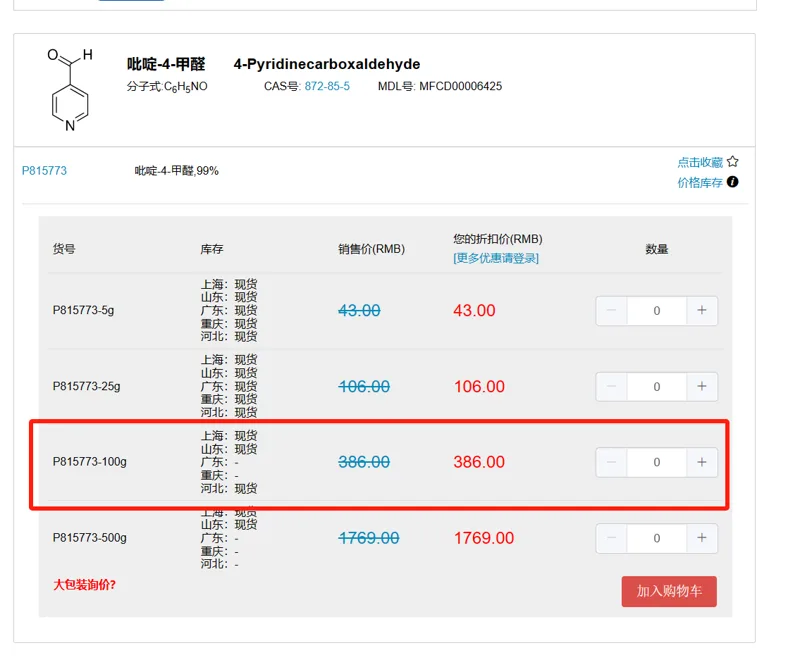Click the 货号 column header
This screenshot has width=800, height=667.
click(x=64, y=249)
